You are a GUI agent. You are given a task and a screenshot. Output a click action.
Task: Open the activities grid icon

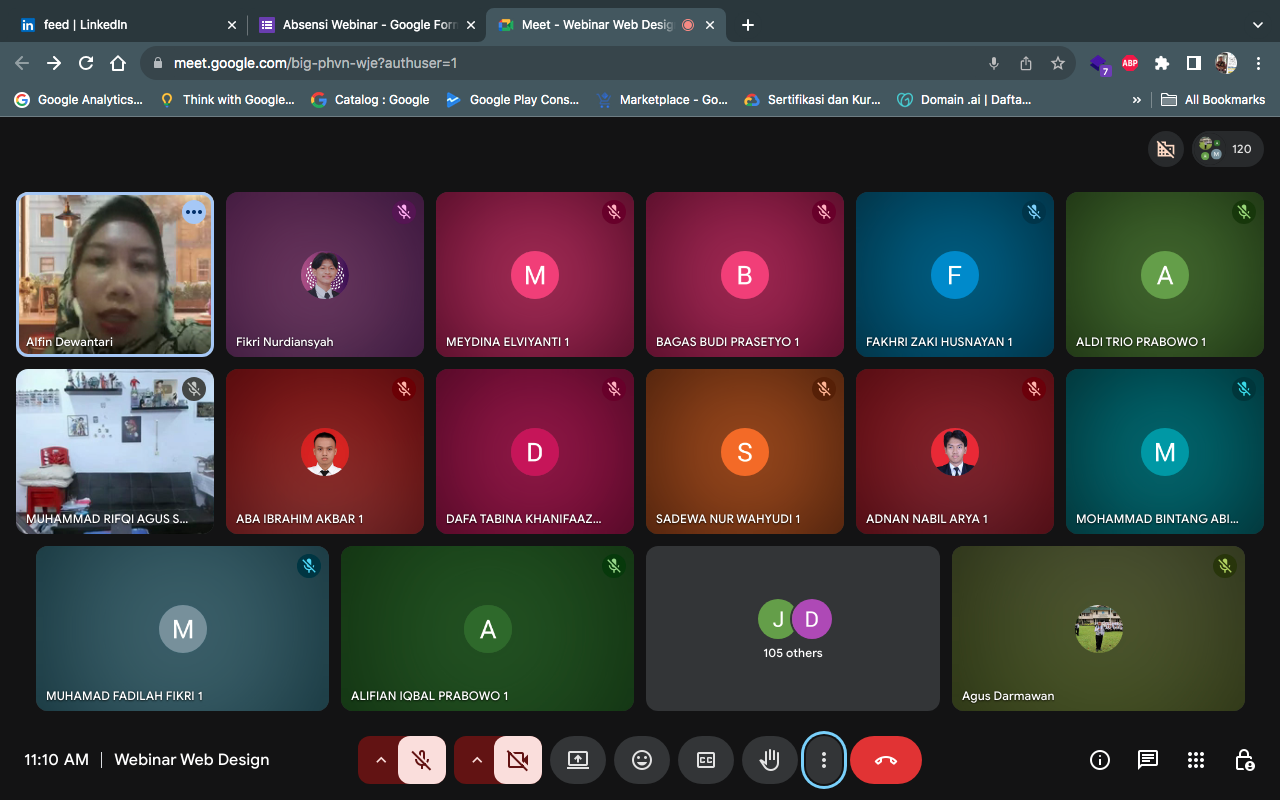tap(1196, 760)
